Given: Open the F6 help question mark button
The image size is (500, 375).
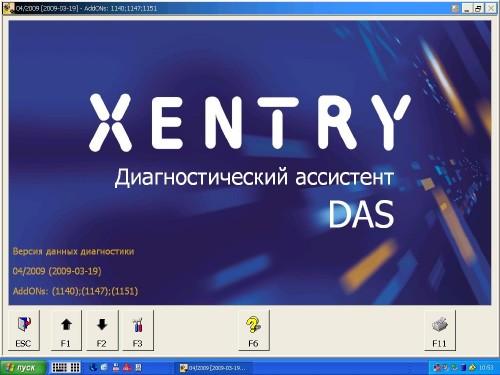Looking at the screenshot, I should point(254,330).
